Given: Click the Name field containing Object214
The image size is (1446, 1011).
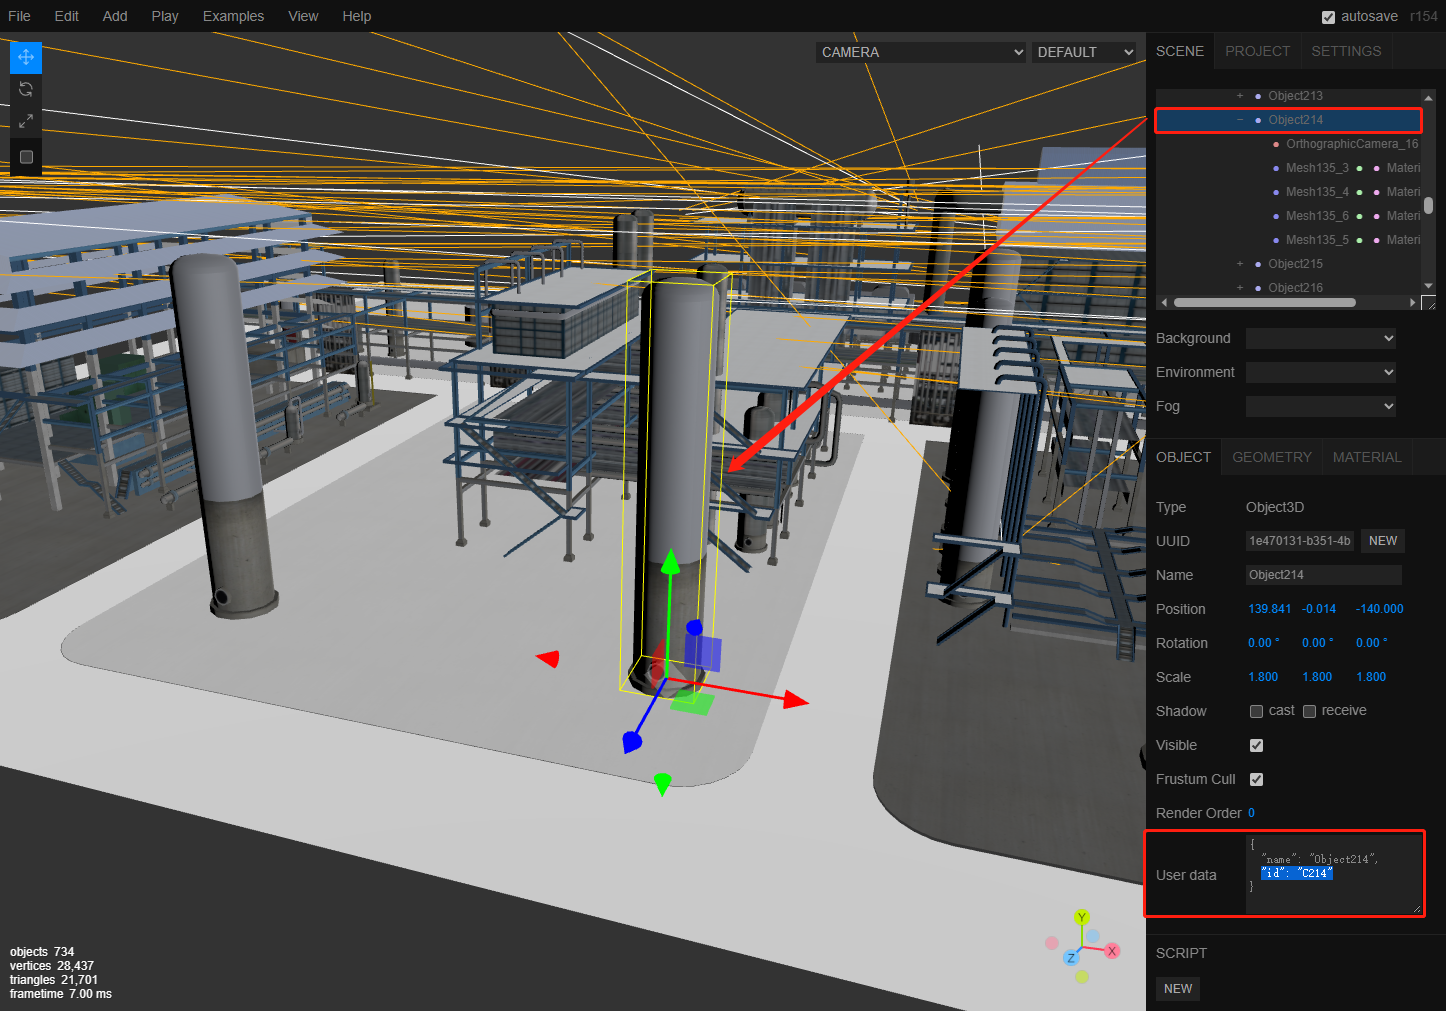Looking at the screenshot, I should [1322, 575].
